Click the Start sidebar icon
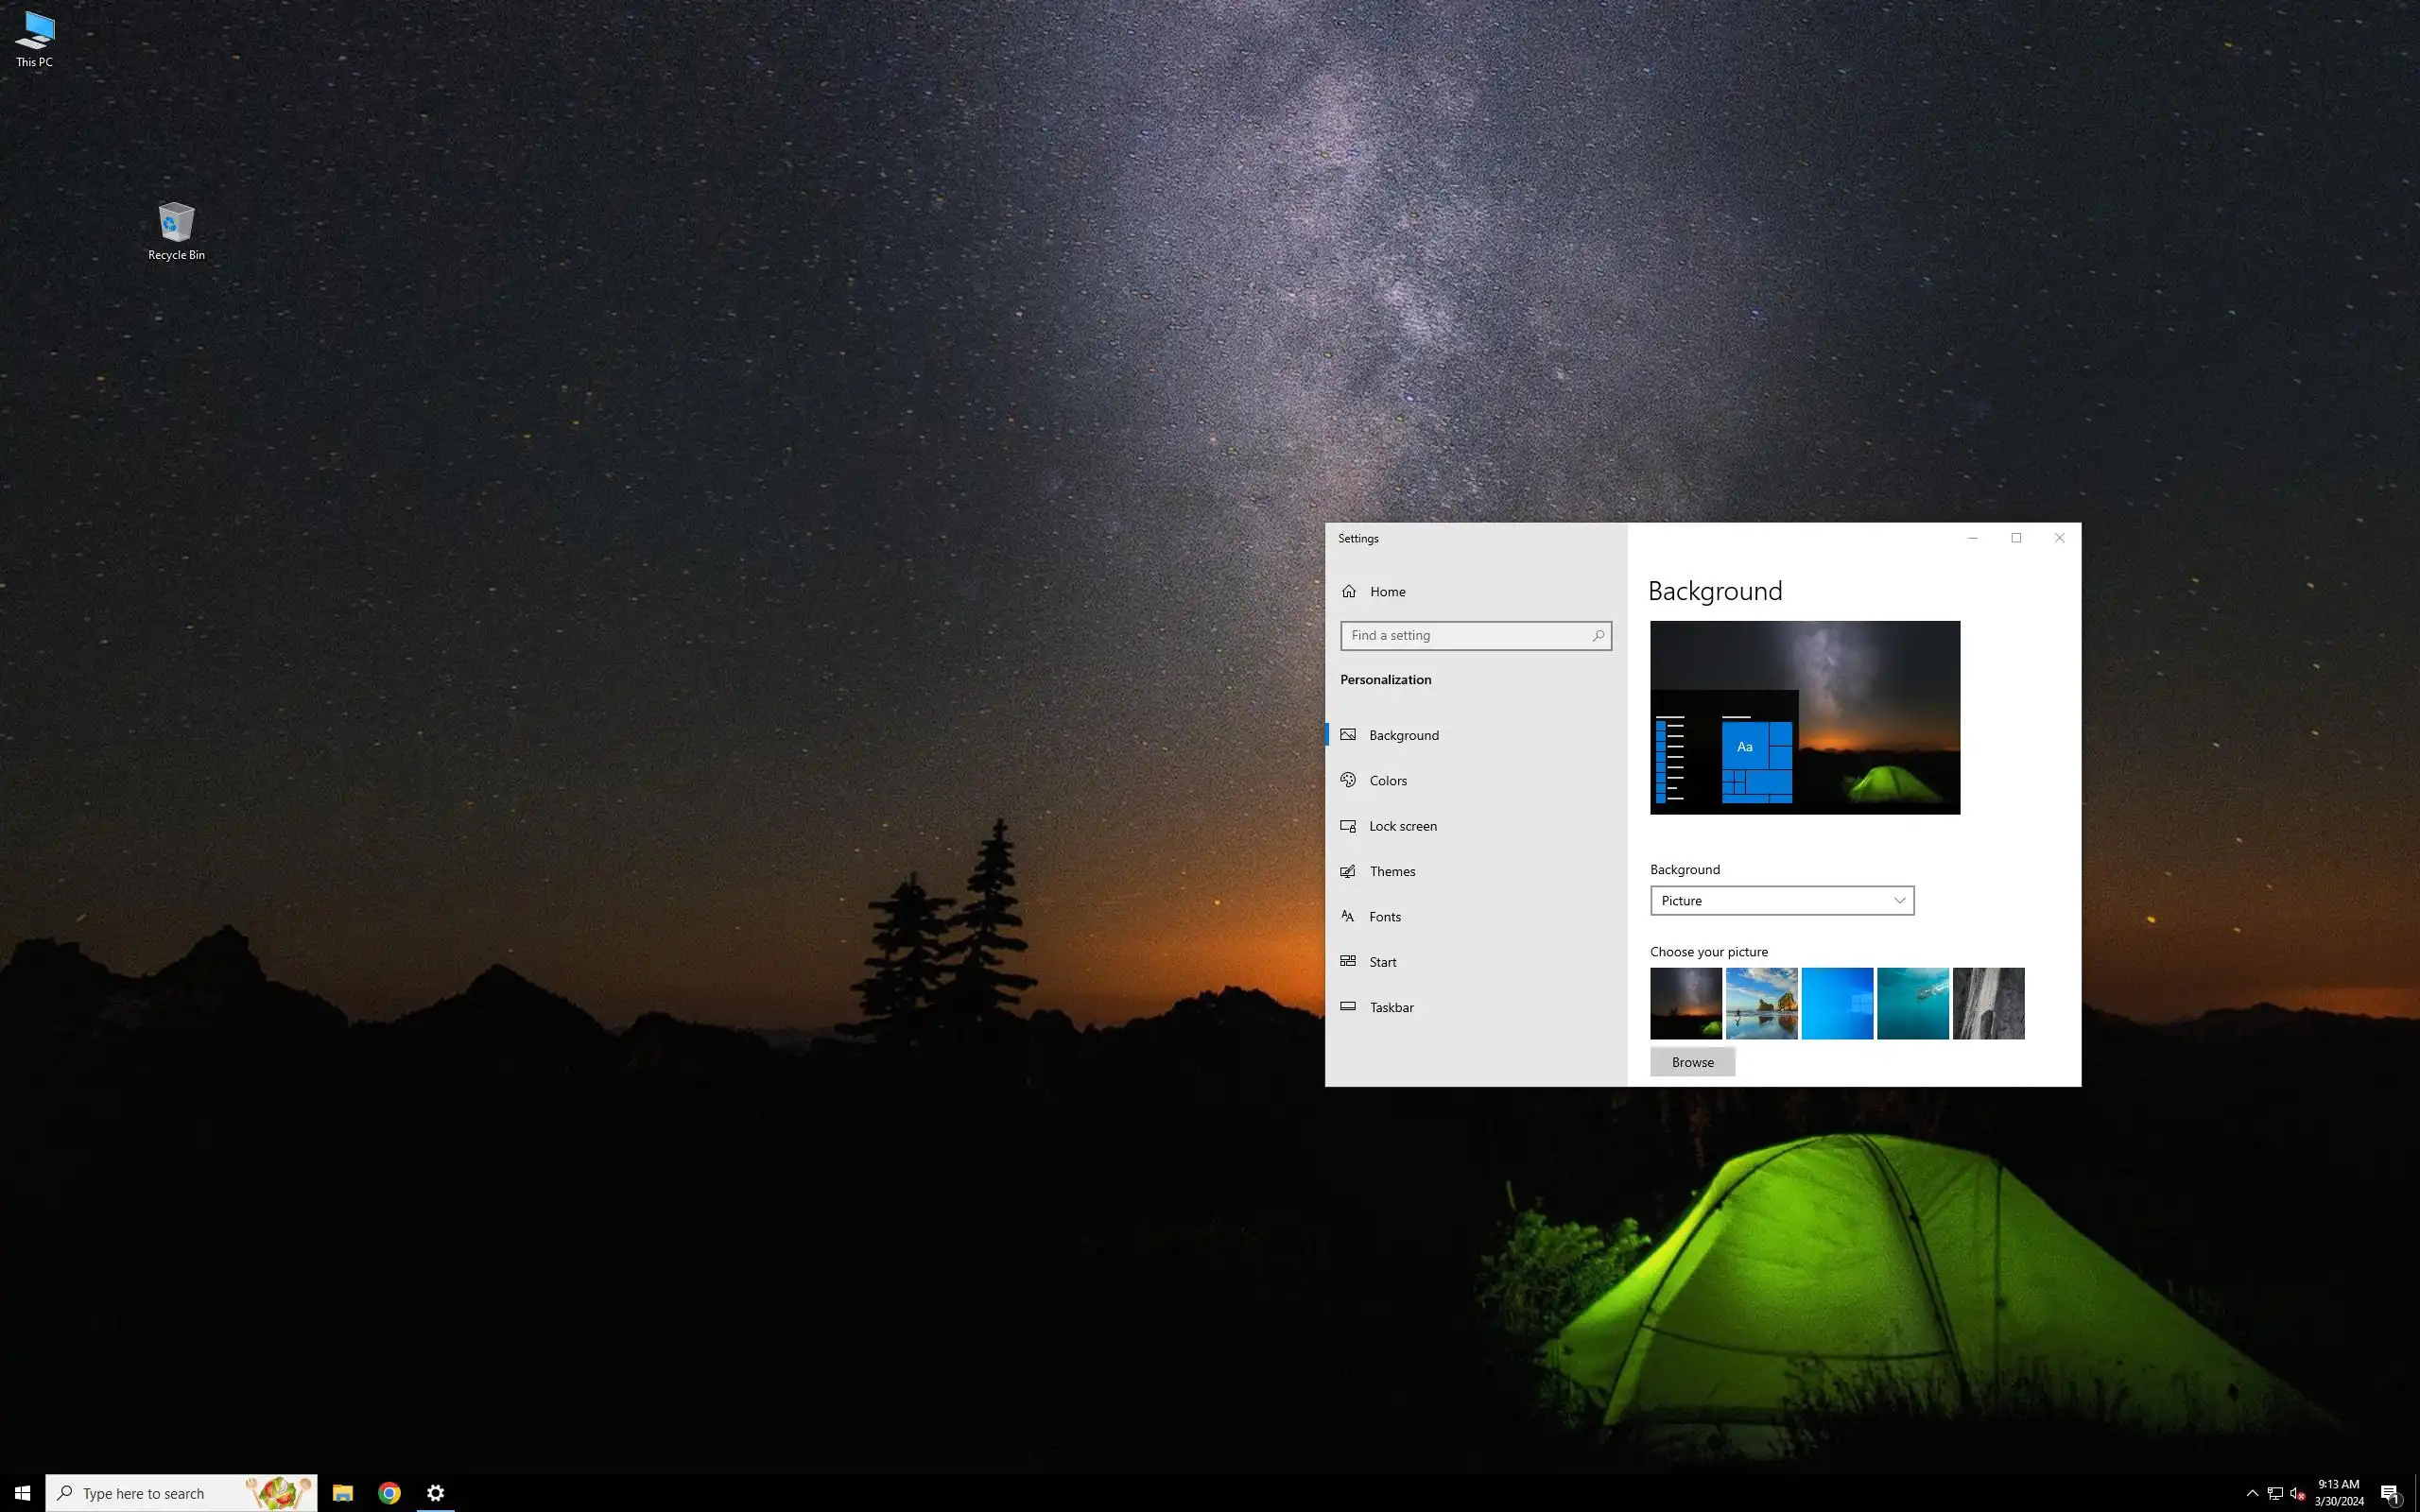This screenshot has height=1512, width=2420. pos(1348,961)
